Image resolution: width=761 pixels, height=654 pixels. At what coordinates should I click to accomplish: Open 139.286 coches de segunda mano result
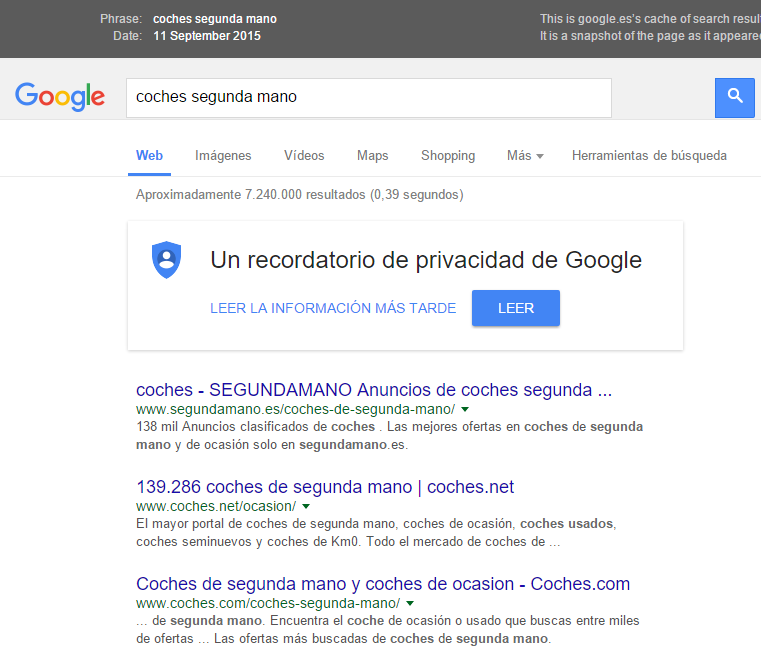point(325,487)
